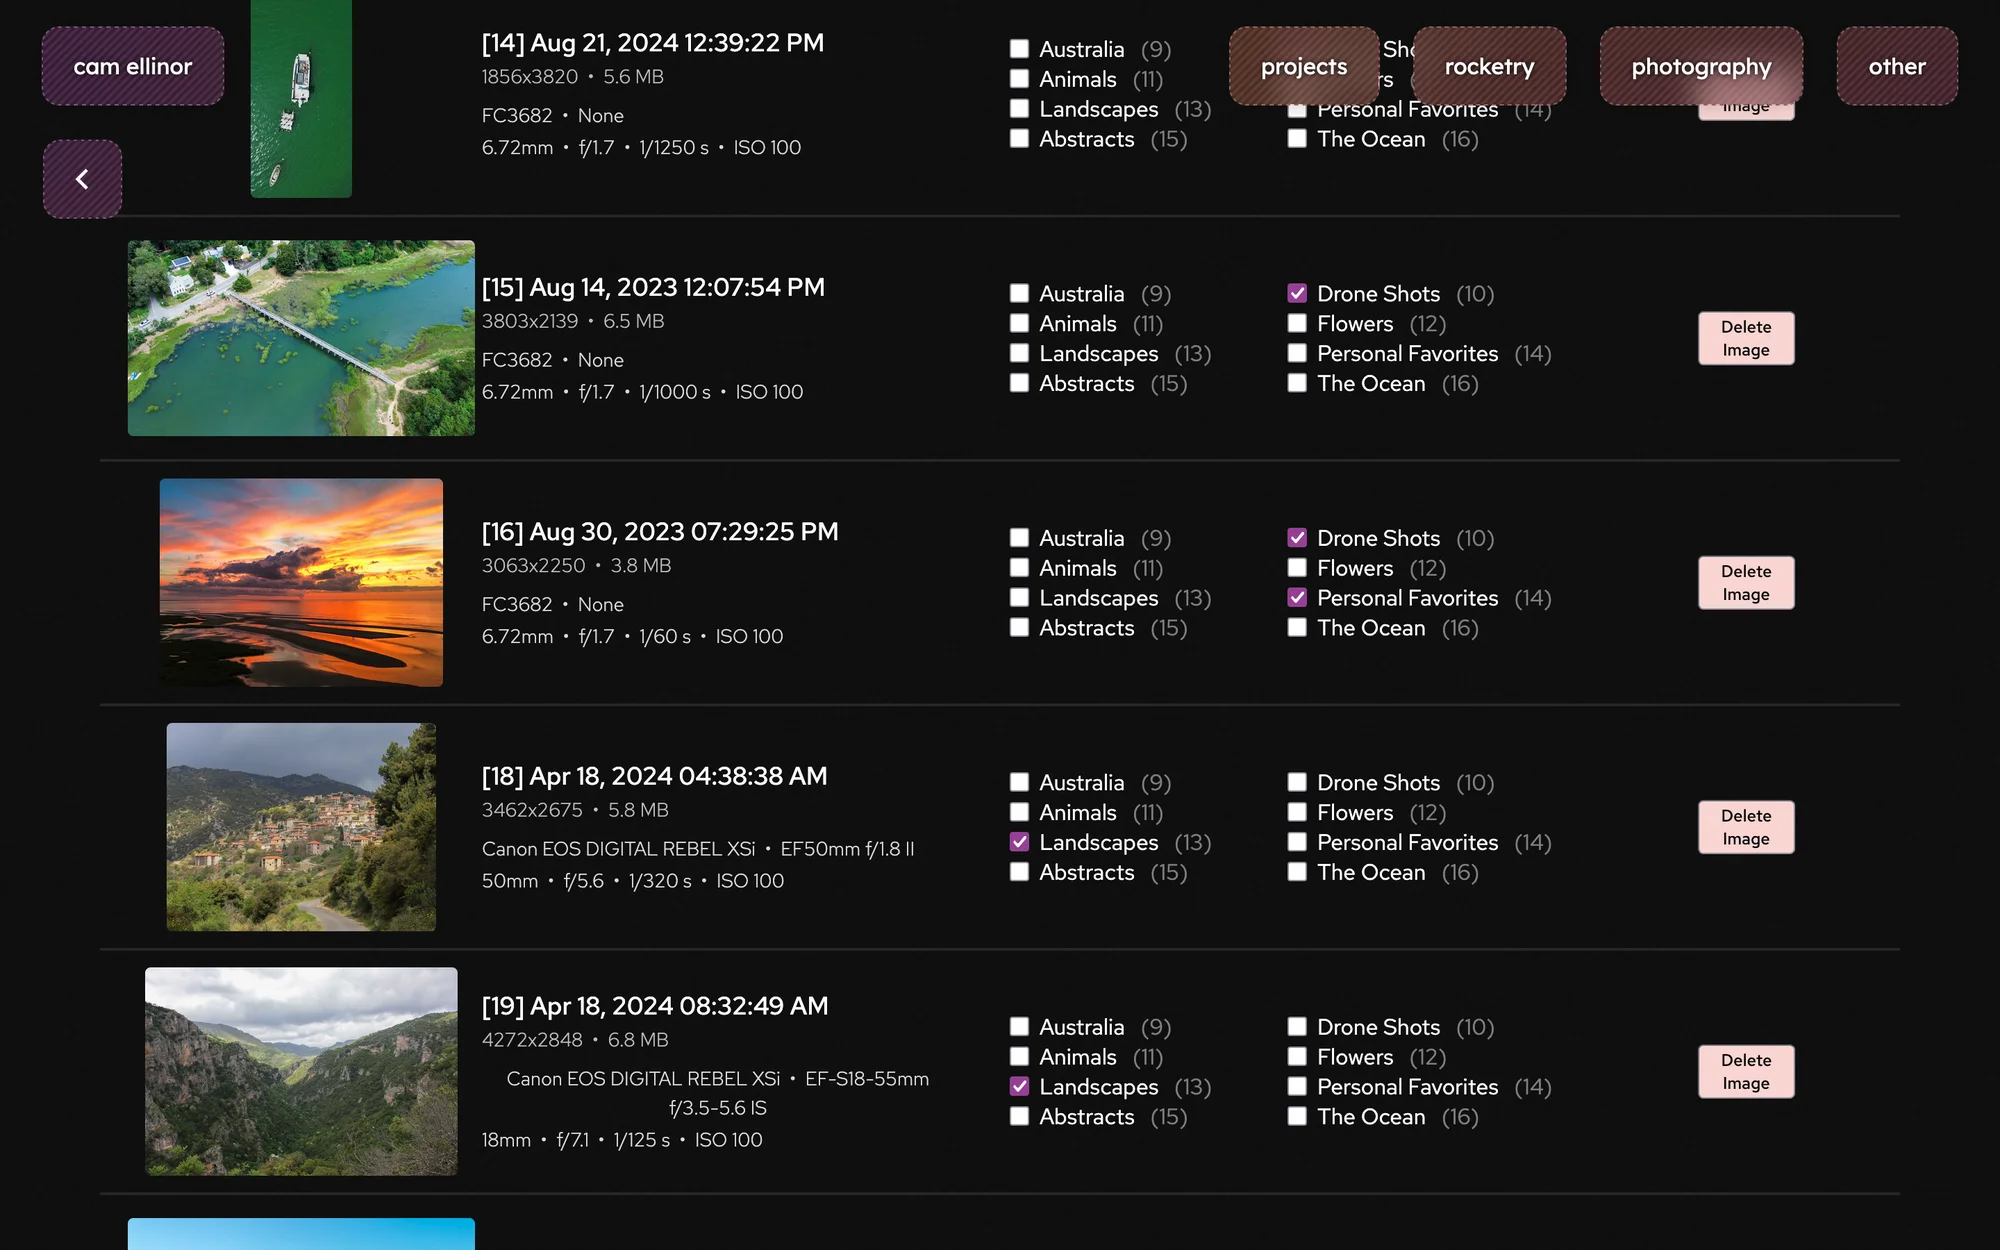Open the image 19 canyon thumbnail
2000x1250 pixels.
pyautogui.click(x=301, y=1071)
